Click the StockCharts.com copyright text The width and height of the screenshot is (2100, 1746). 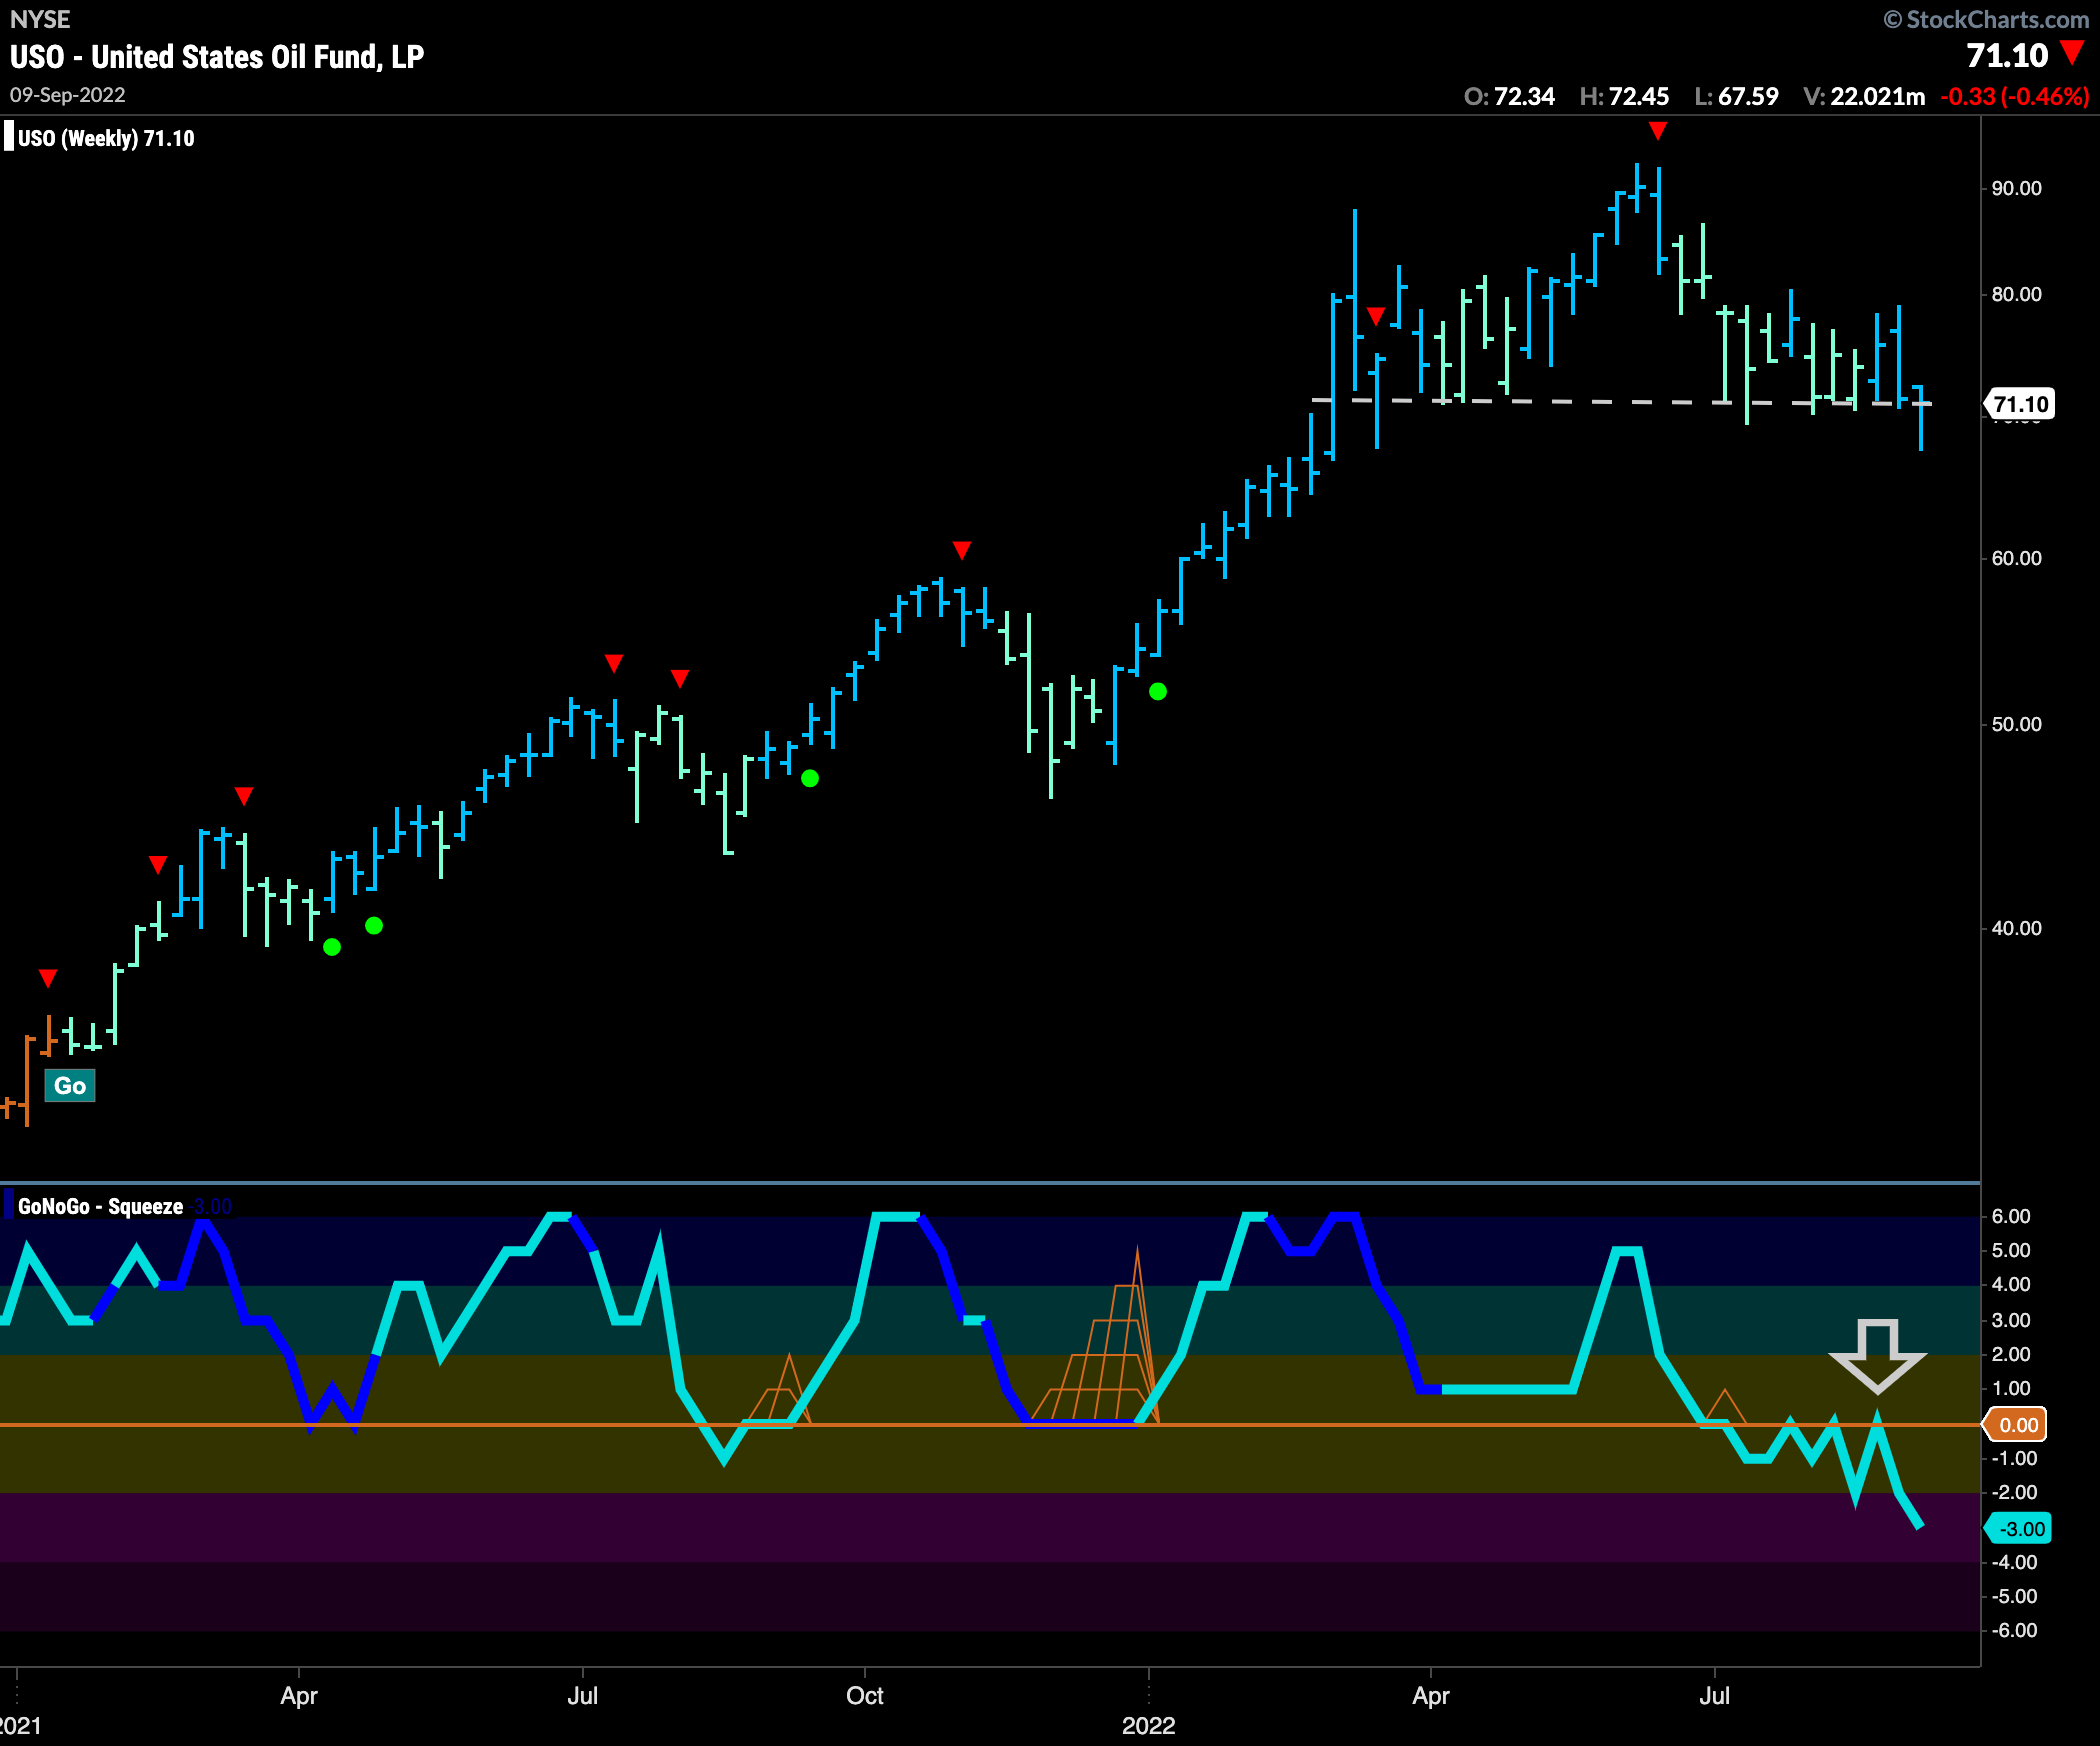[x=1986, y=19]
